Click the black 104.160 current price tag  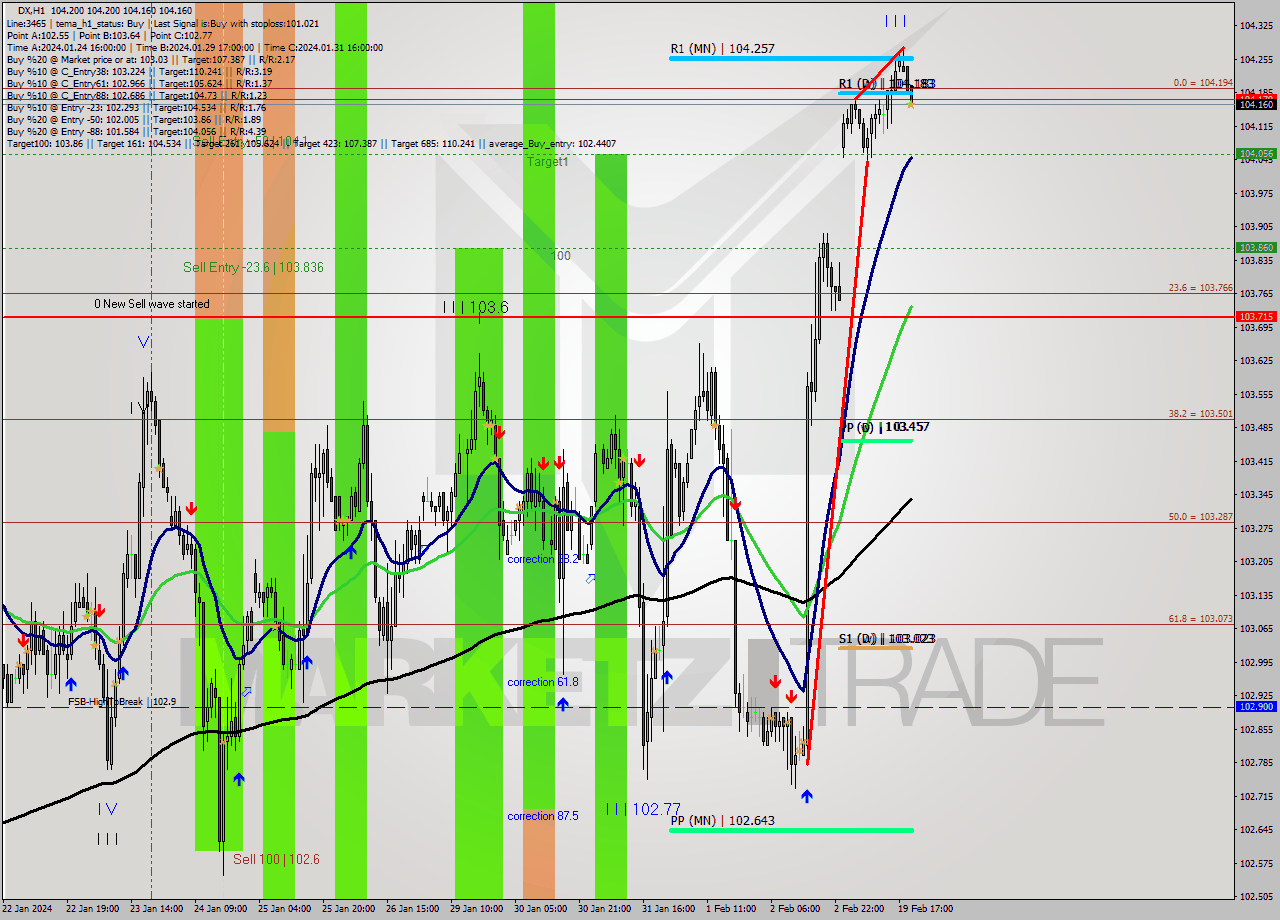[1256, 104]
